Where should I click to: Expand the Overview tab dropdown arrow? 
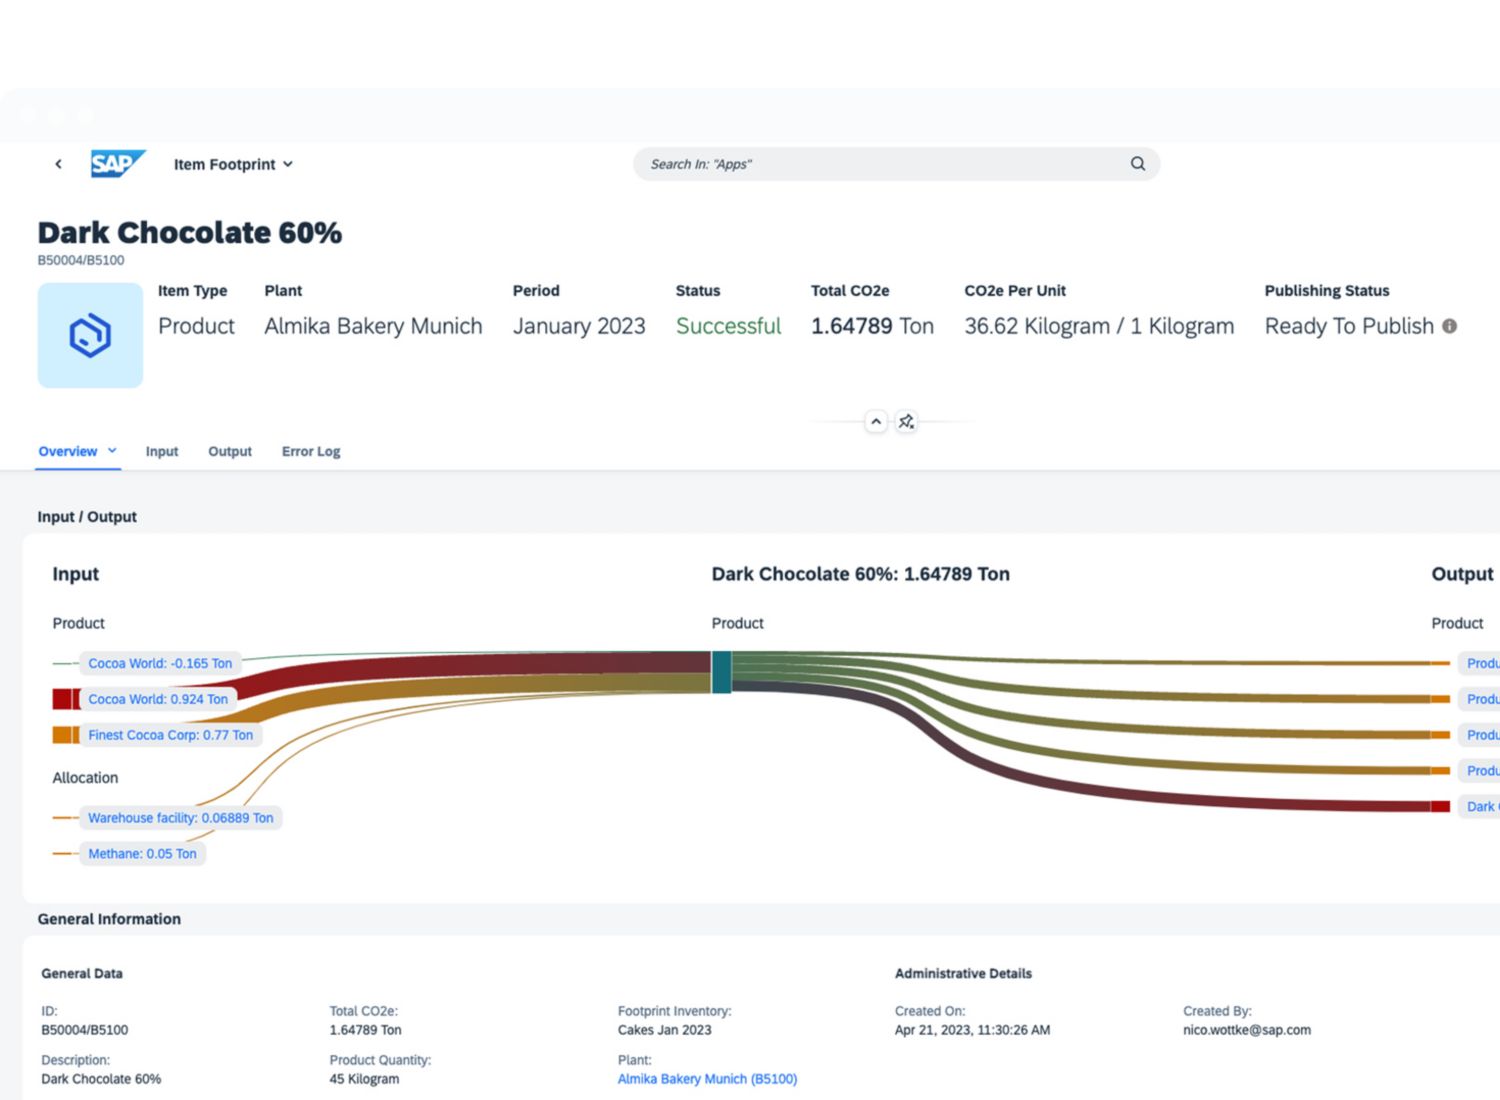(x=112, y=451)
